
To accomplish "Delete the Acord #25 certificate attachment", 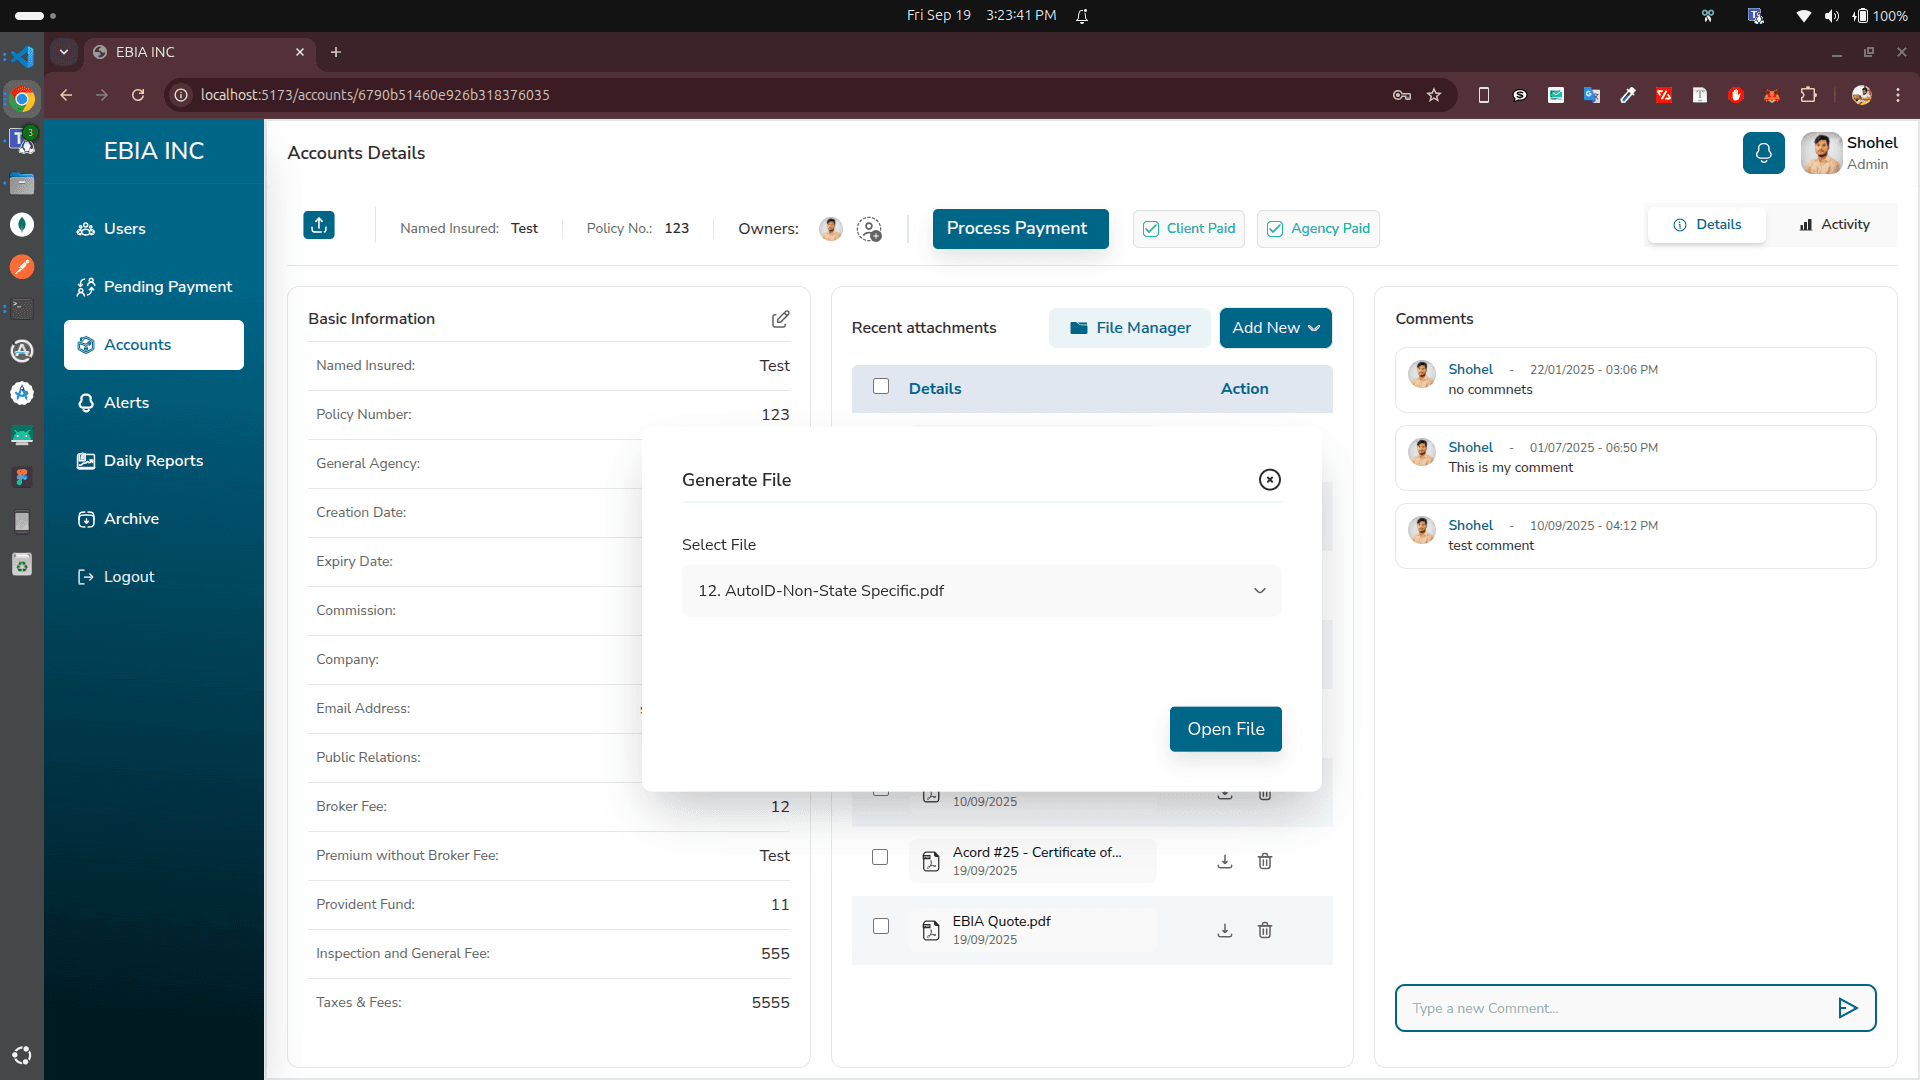I will 1264,861.
